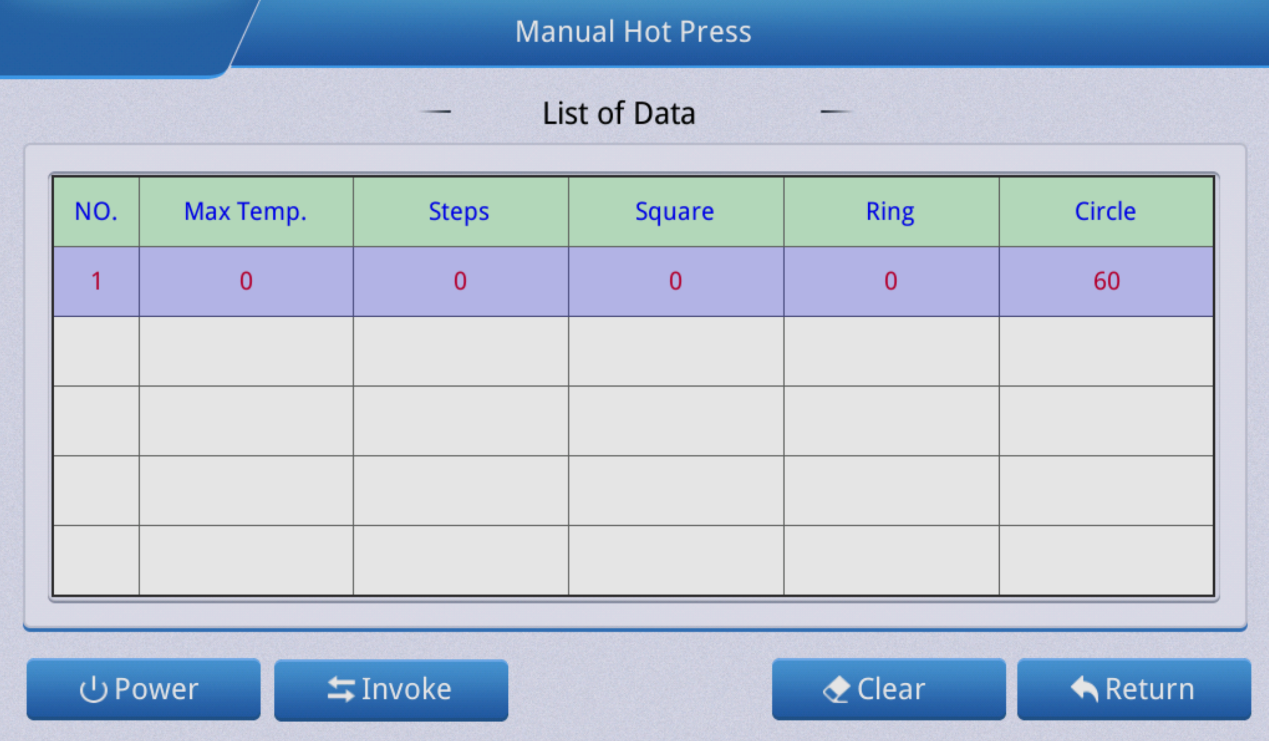Screen dimensions: 1269x741
Task: Select the Max Temp. column header
Action: [246, 212]
